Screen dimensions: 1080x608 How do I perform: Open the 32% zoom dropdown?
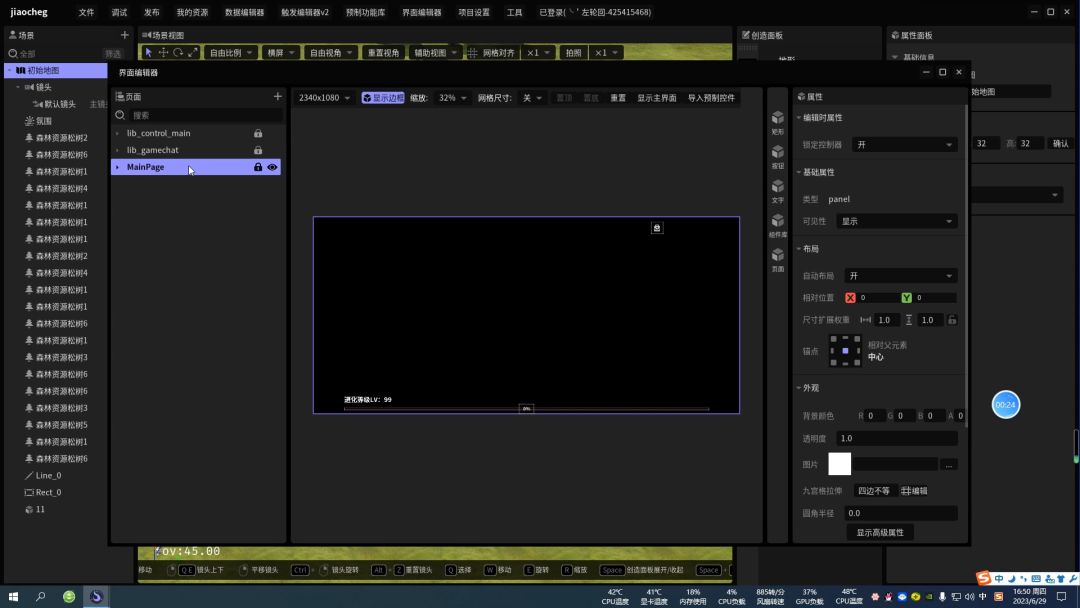pyautogui.click(x=453, y=98)
